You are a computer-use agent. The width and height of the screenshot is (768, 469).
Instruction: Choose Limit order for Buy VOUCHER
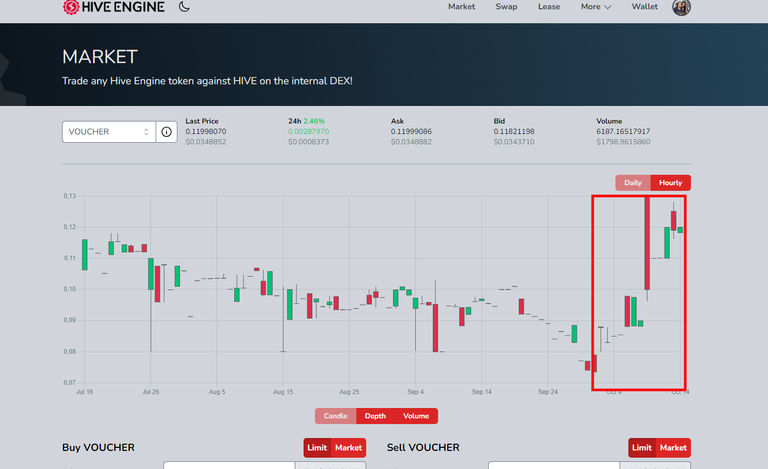click(317, 447)
